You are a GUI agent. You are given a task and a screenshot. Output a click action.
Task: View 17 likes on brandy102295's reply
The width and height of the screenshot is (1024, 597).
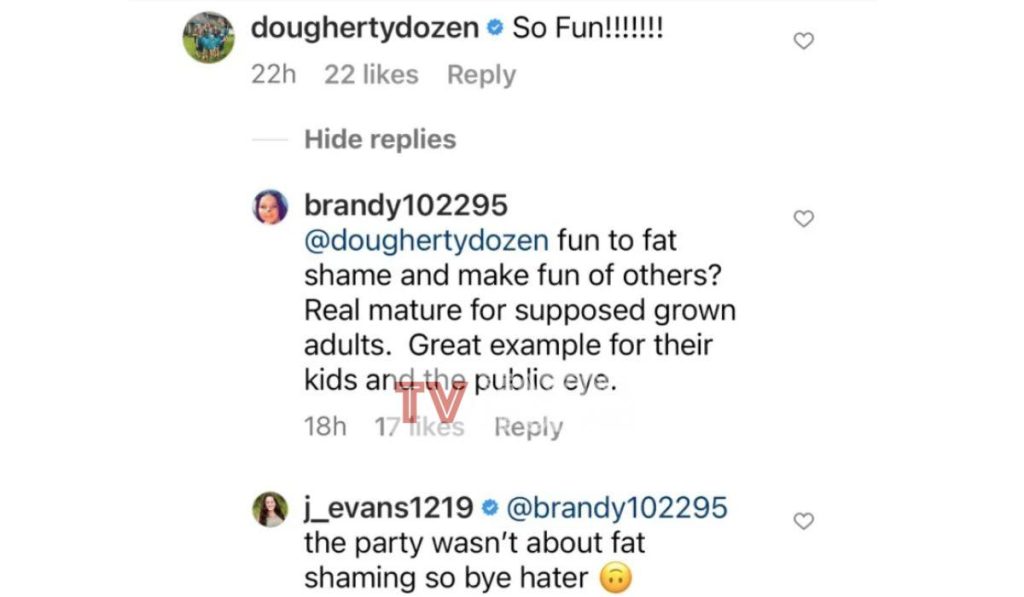click(x=419, y=427)
